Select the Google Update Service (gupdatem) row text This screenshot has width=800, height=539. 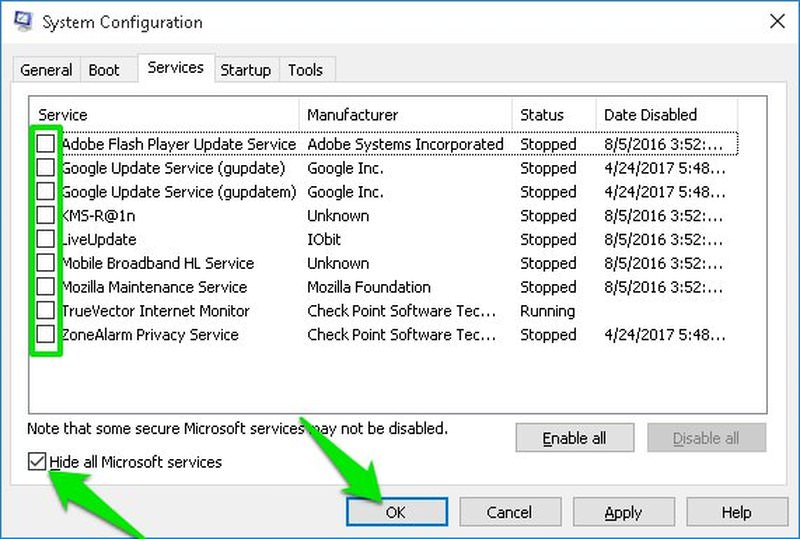pyautogui.click(x=179, y=192)
